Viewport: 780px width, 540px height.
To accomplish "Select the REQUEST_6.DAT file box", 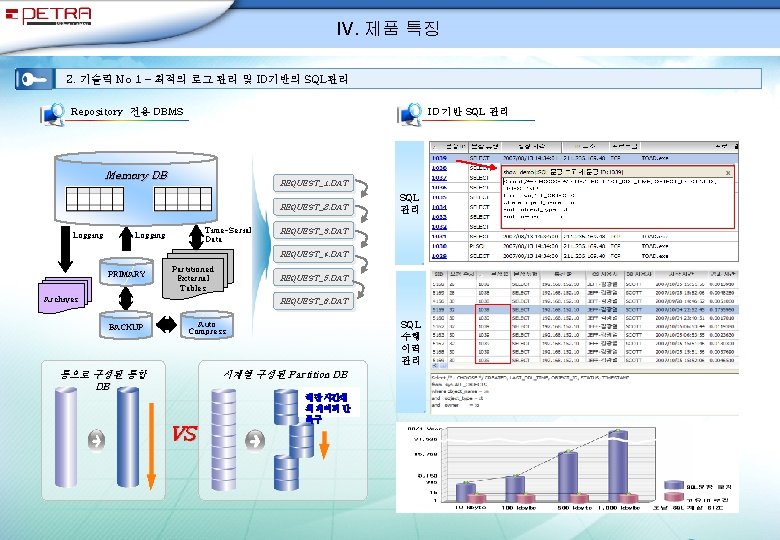I will coord(313,301).
